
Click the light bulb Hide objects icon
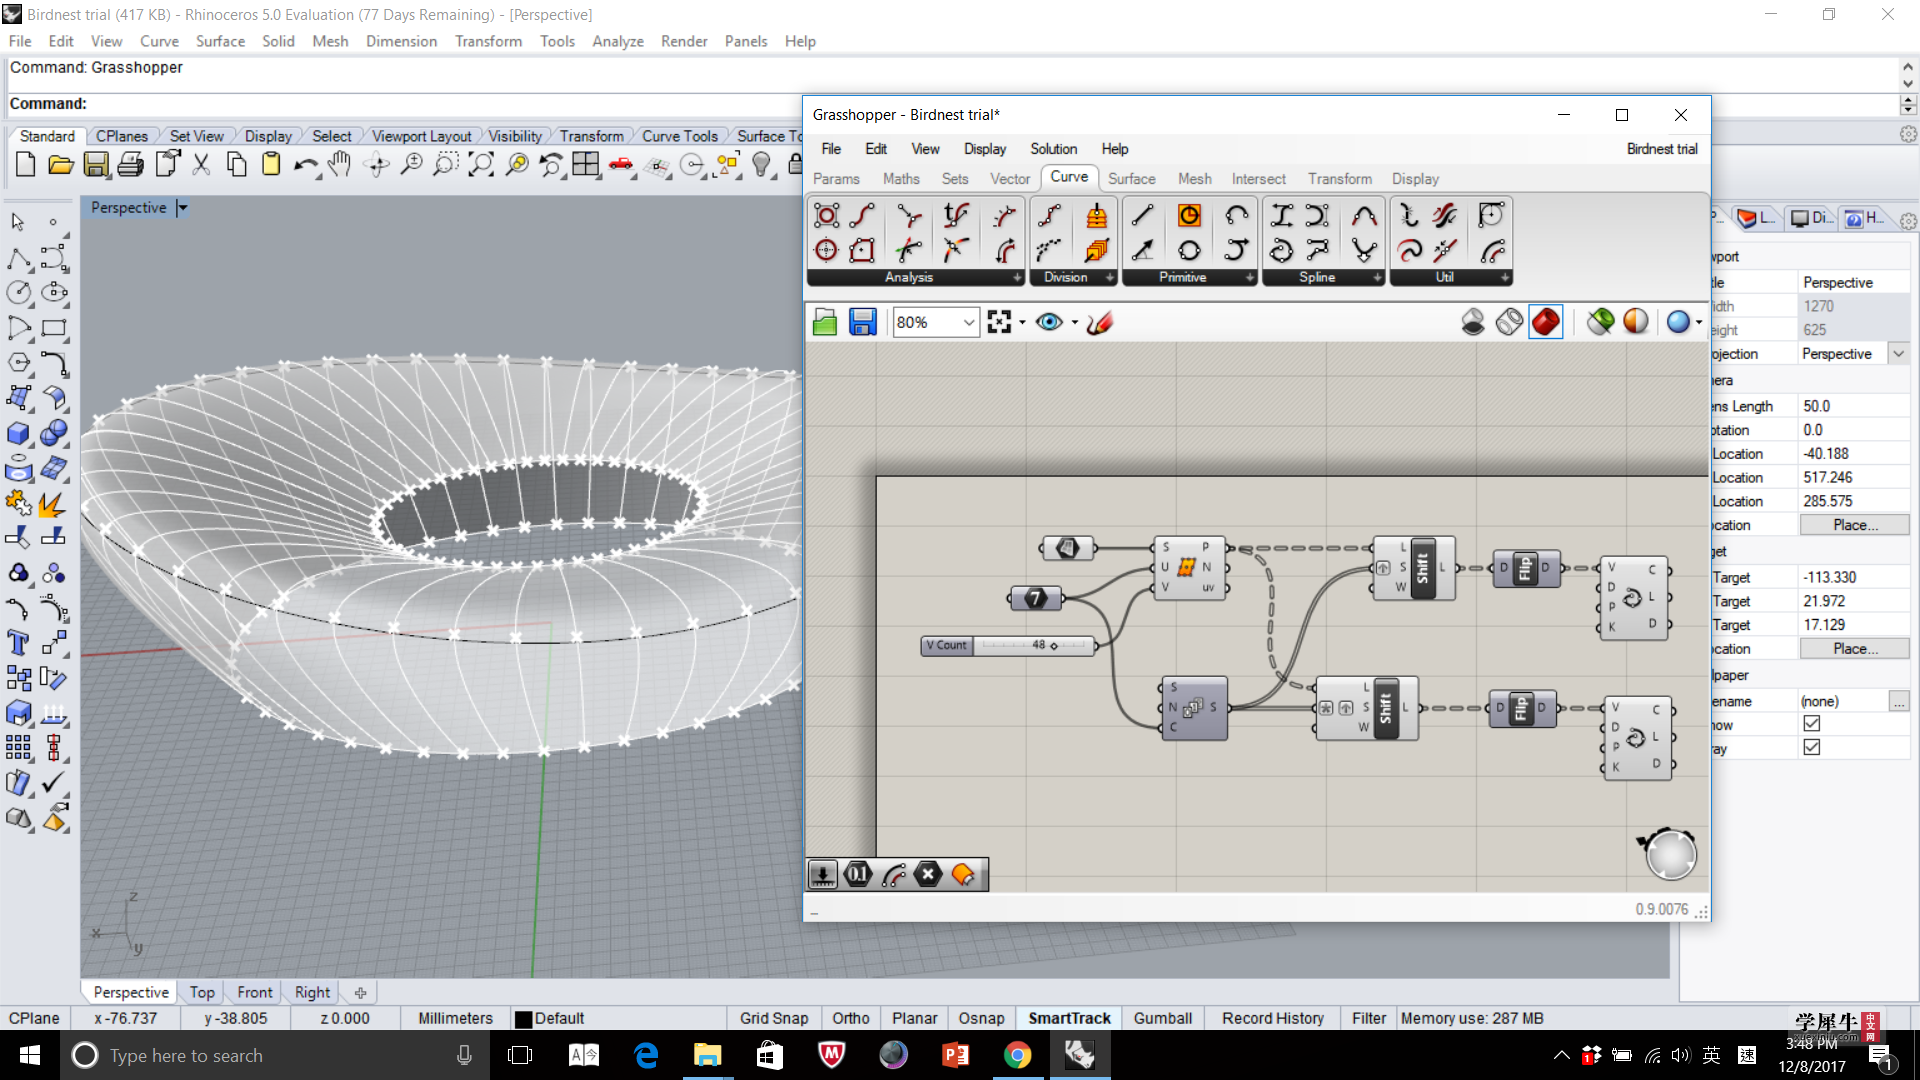tap(762, 165)
